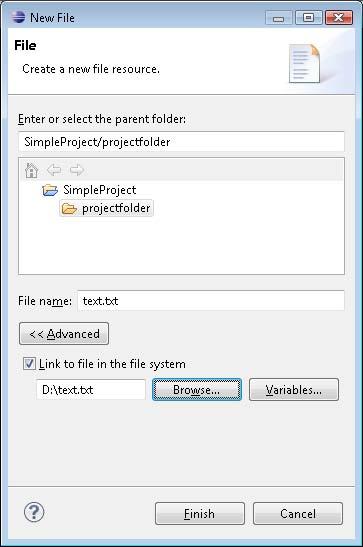The width and height of the screenshot is (363, 547).
Task: Open the Variables... dialog button
Action: [294, 390]
